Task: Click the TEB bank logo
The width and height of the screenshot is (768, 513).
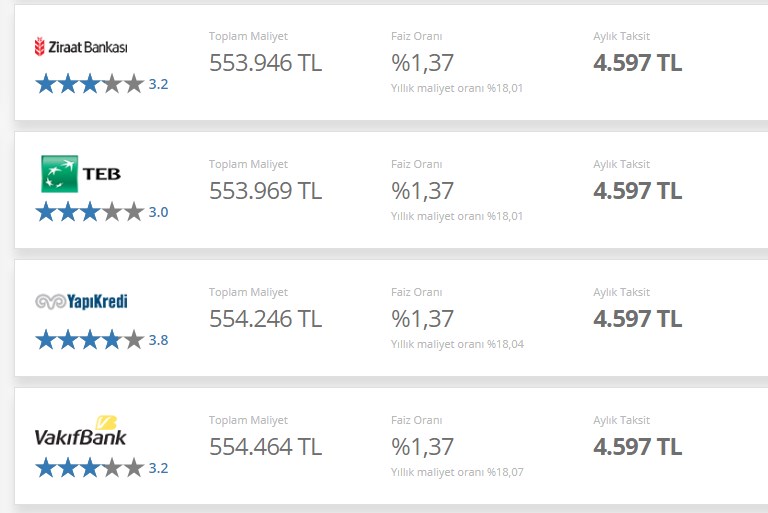Action: [81, 173]
